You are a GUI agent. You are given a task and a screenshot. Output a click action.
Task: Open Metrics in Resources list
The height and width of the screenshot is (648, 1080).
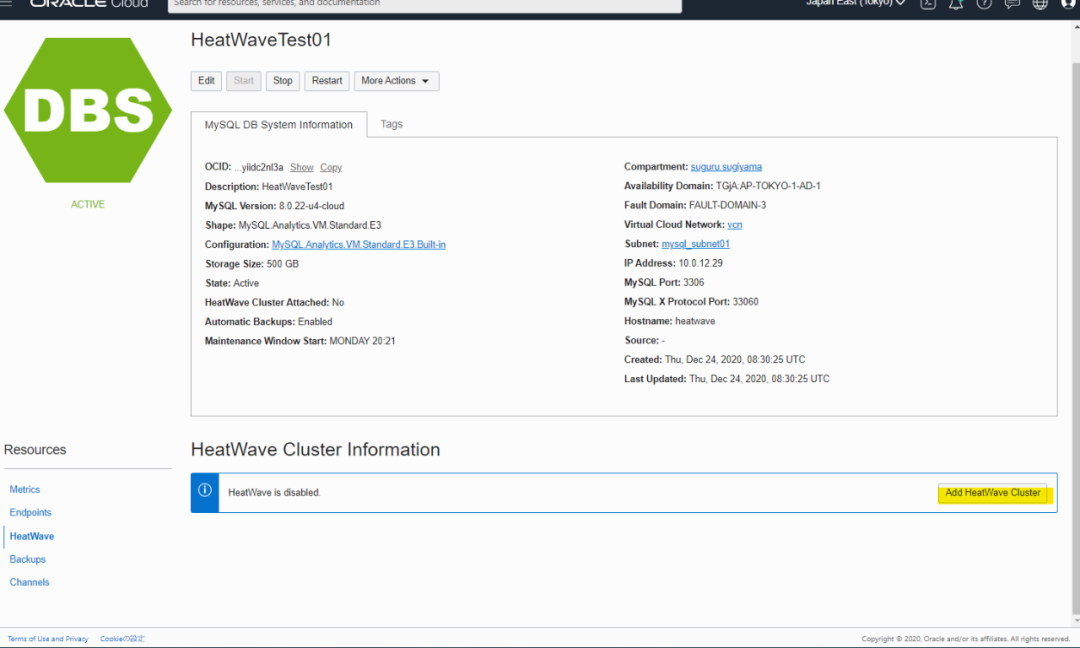pos(25,489)
